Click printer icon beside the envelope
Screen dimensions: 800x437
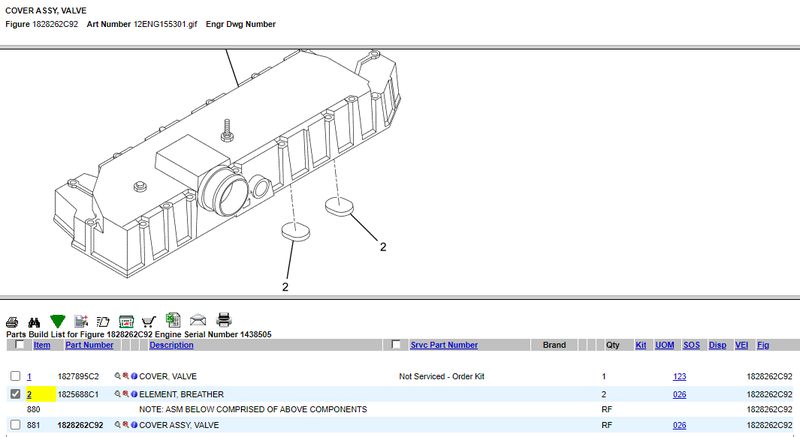pos(224,320)
